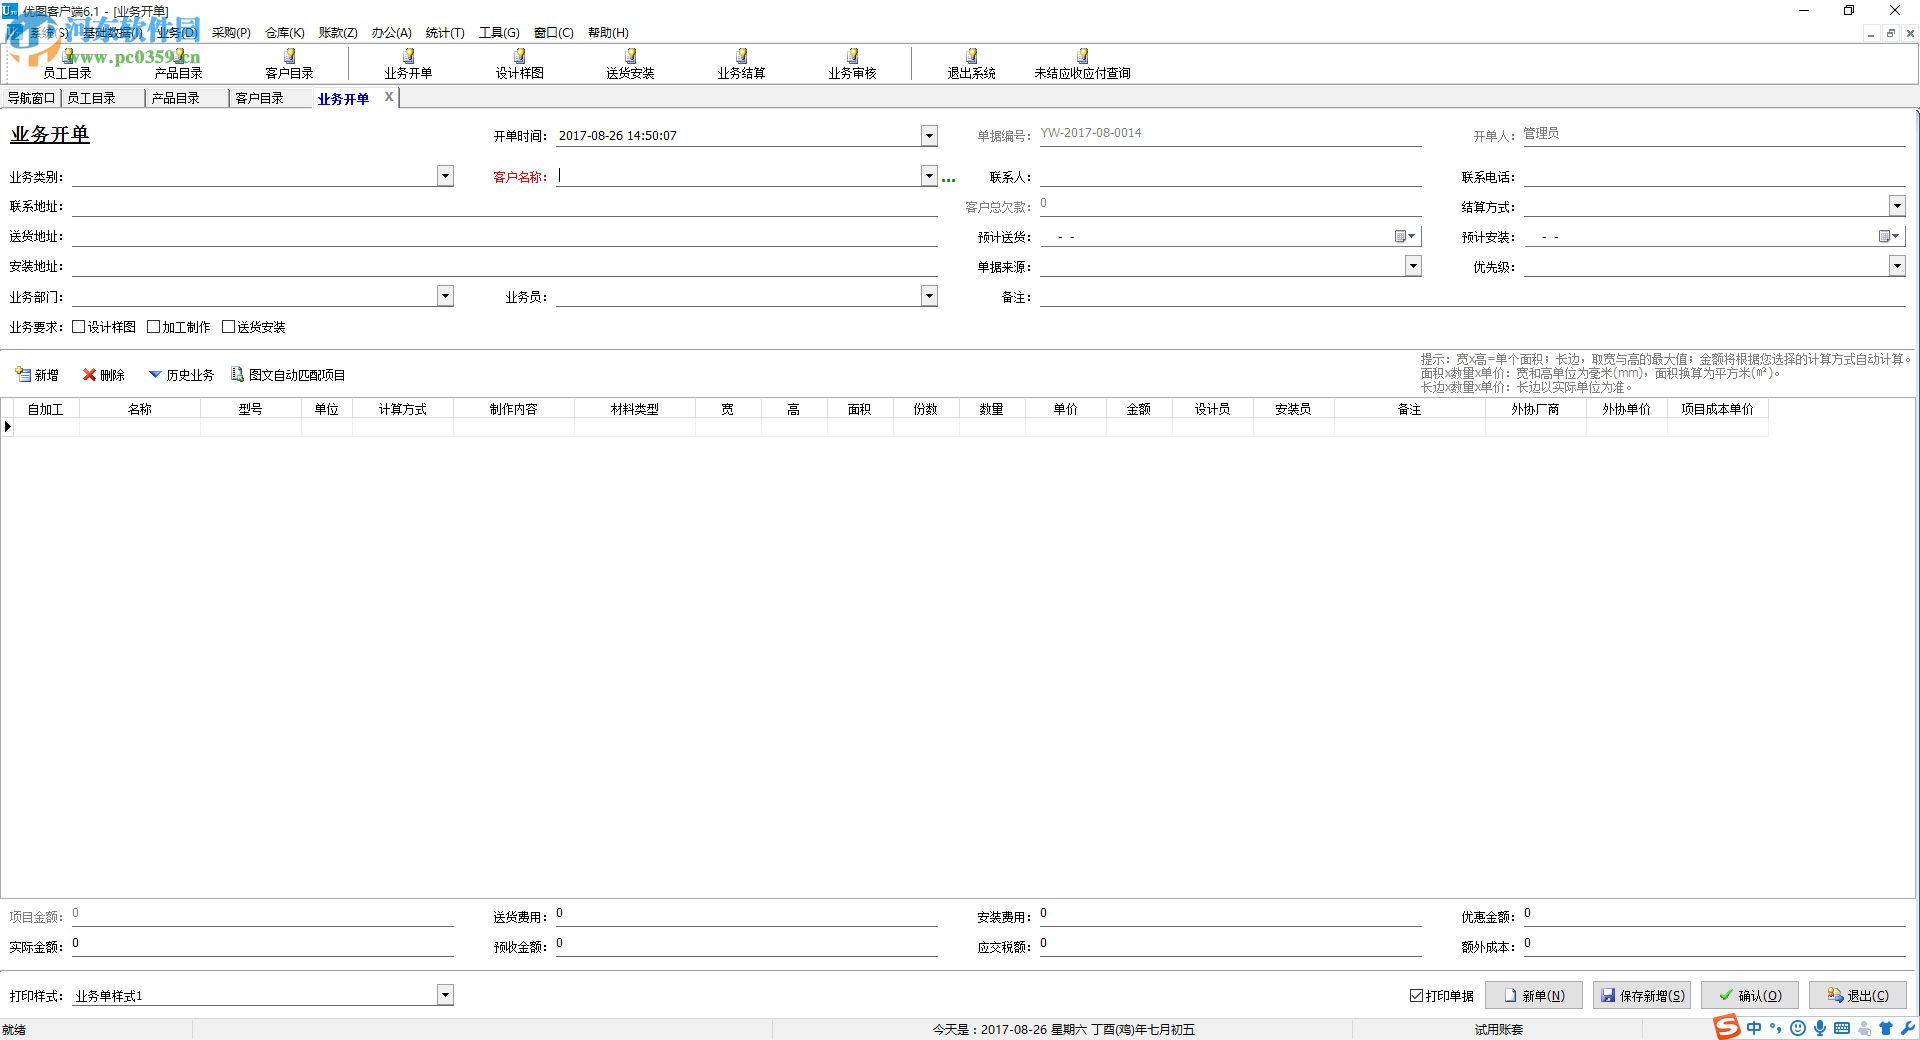1920x1040 pixels.
Task: Open the 仓库(K) menu
Action: (285, 33)
